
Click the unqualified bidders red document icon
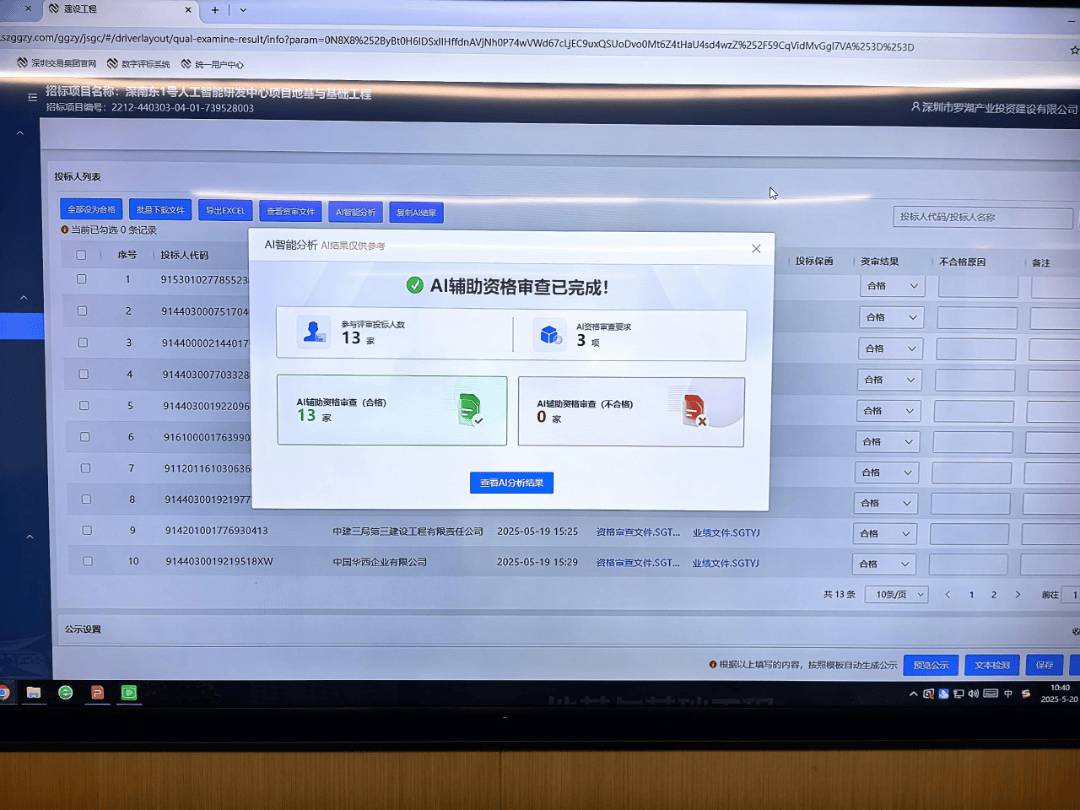tap(694, 410)
